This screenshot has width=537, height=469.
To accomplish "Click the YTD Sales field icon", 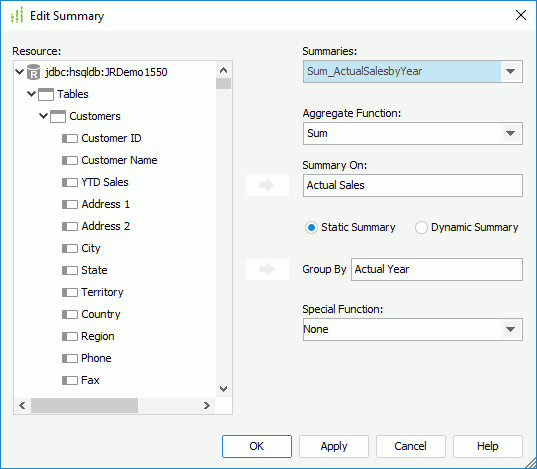I will pos(70,182).
